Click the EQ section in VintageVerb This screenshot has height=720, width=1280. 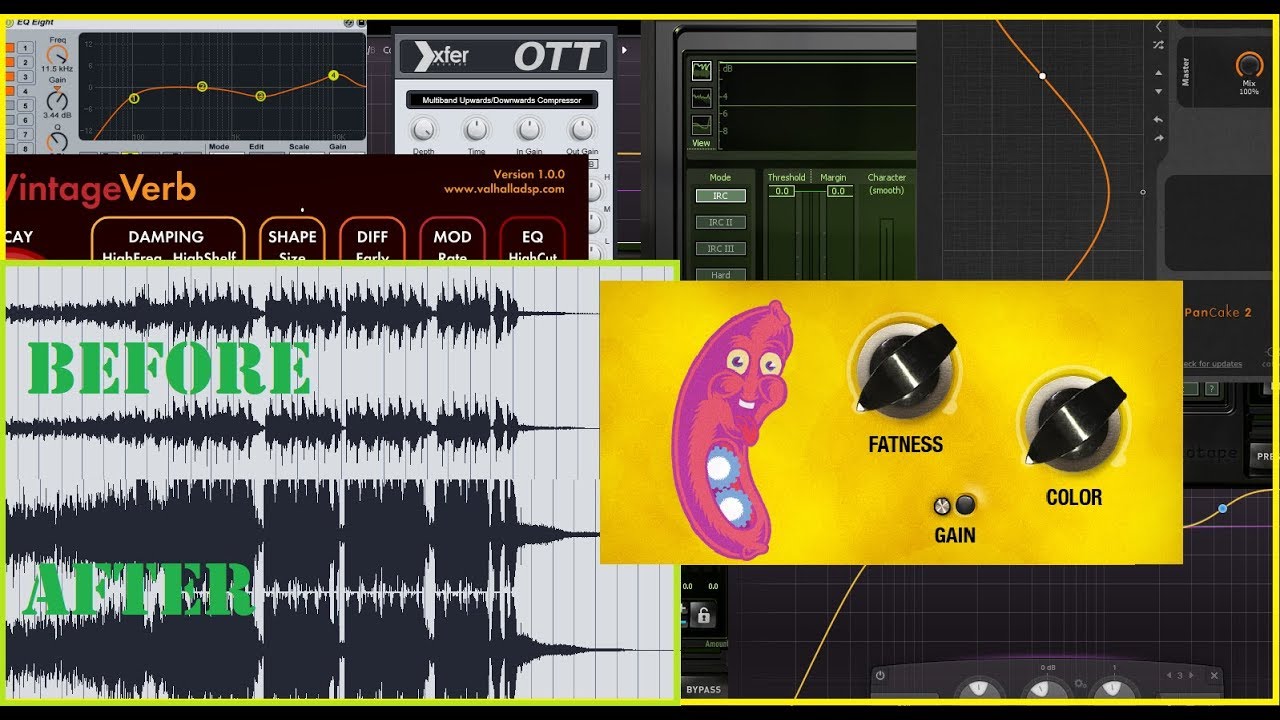[x=532, y=240]
